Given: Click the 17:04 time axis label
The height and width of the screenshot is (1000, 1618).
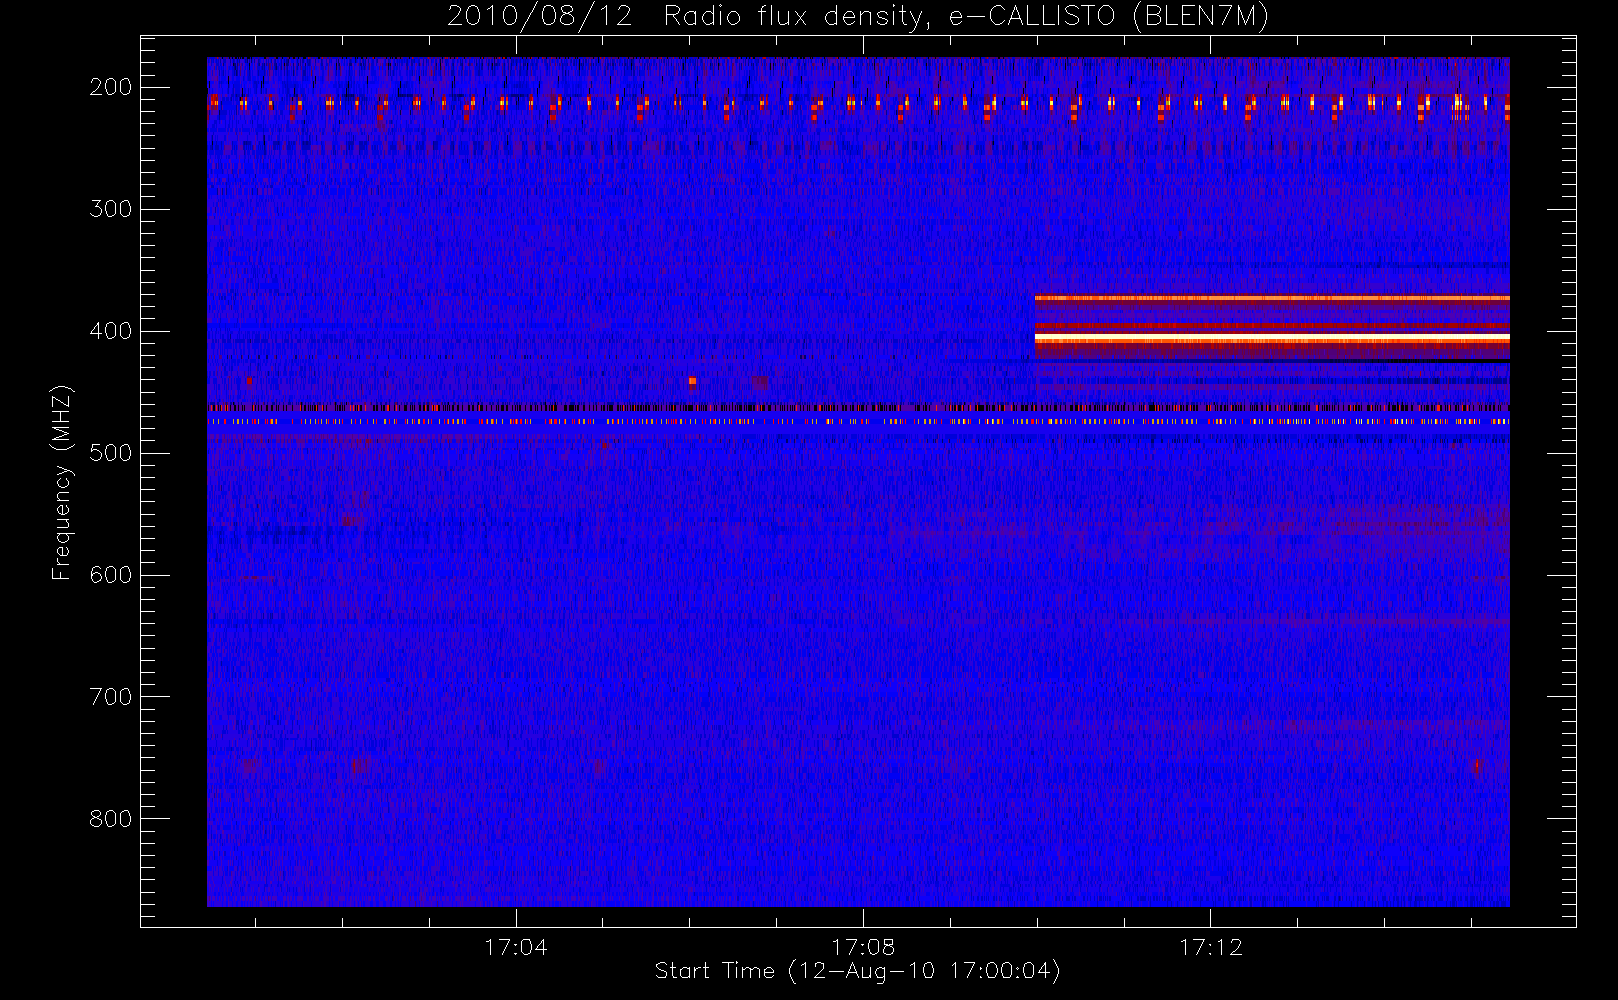Looking at the screenshot, I should 516,947.
